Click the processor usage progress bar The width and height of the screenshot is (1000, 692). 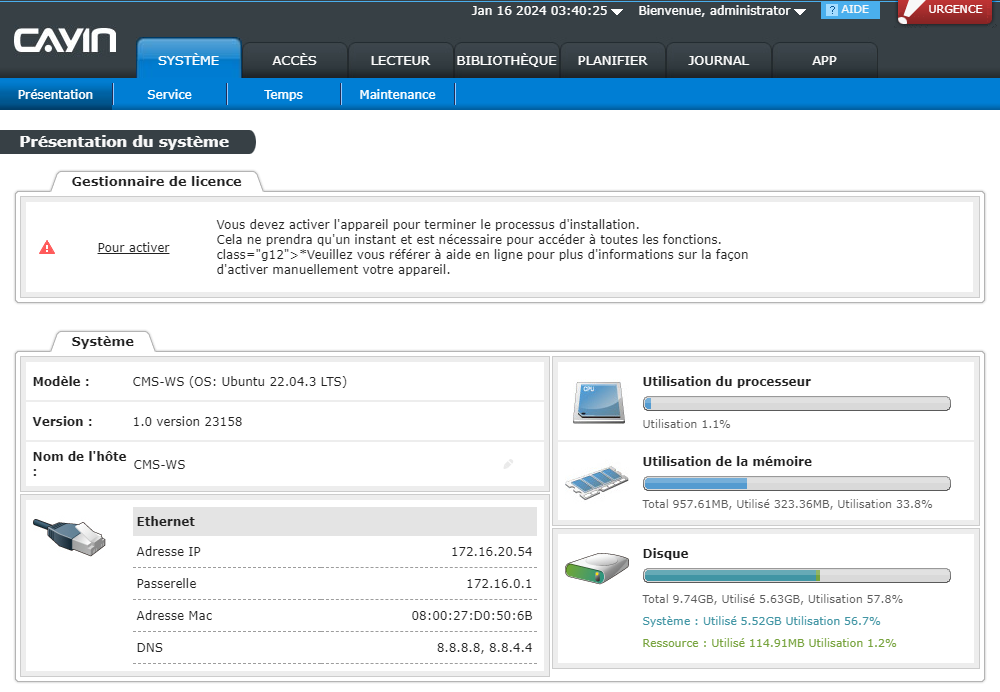tap(797, 404)
